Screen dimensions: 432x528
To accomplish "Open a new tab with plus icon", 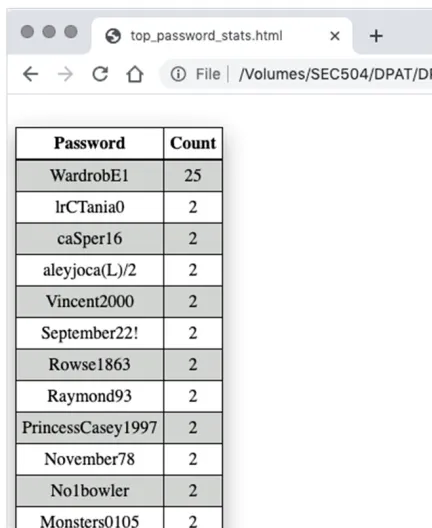I will 376,36.
